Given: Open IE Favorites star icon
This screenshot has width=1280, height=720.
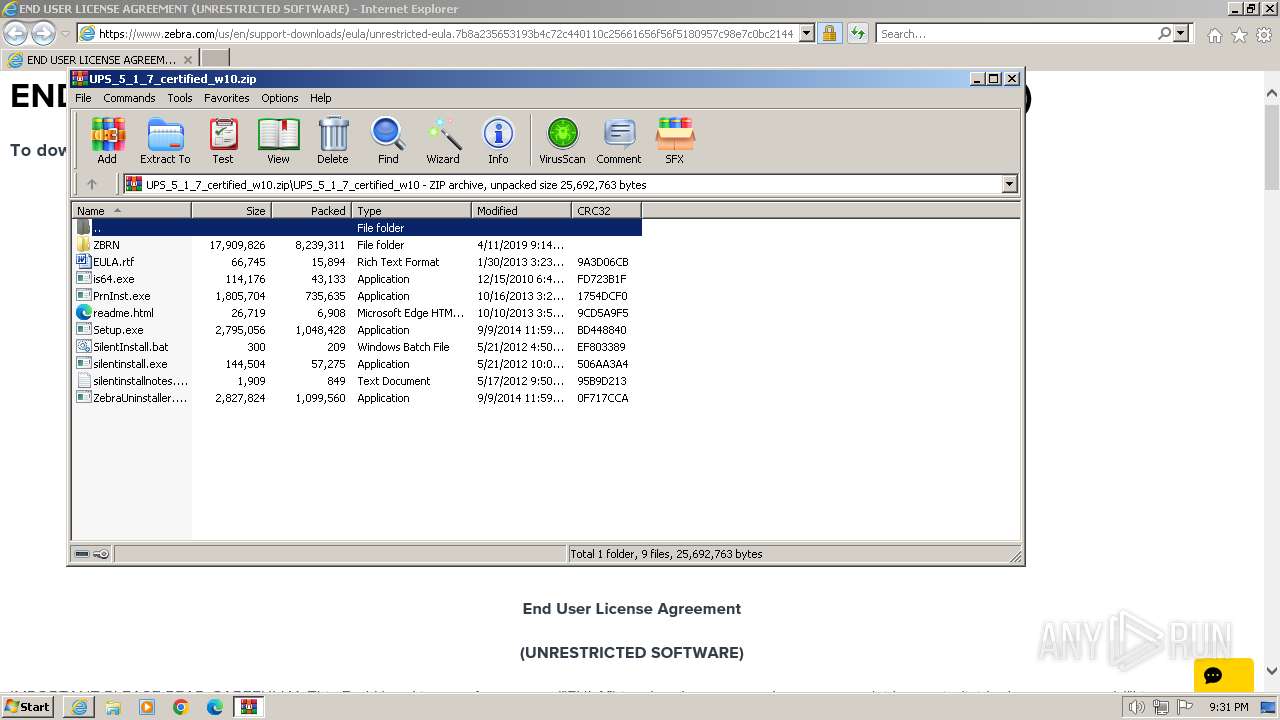Looking at the screenshot, I should point(1239,35).
